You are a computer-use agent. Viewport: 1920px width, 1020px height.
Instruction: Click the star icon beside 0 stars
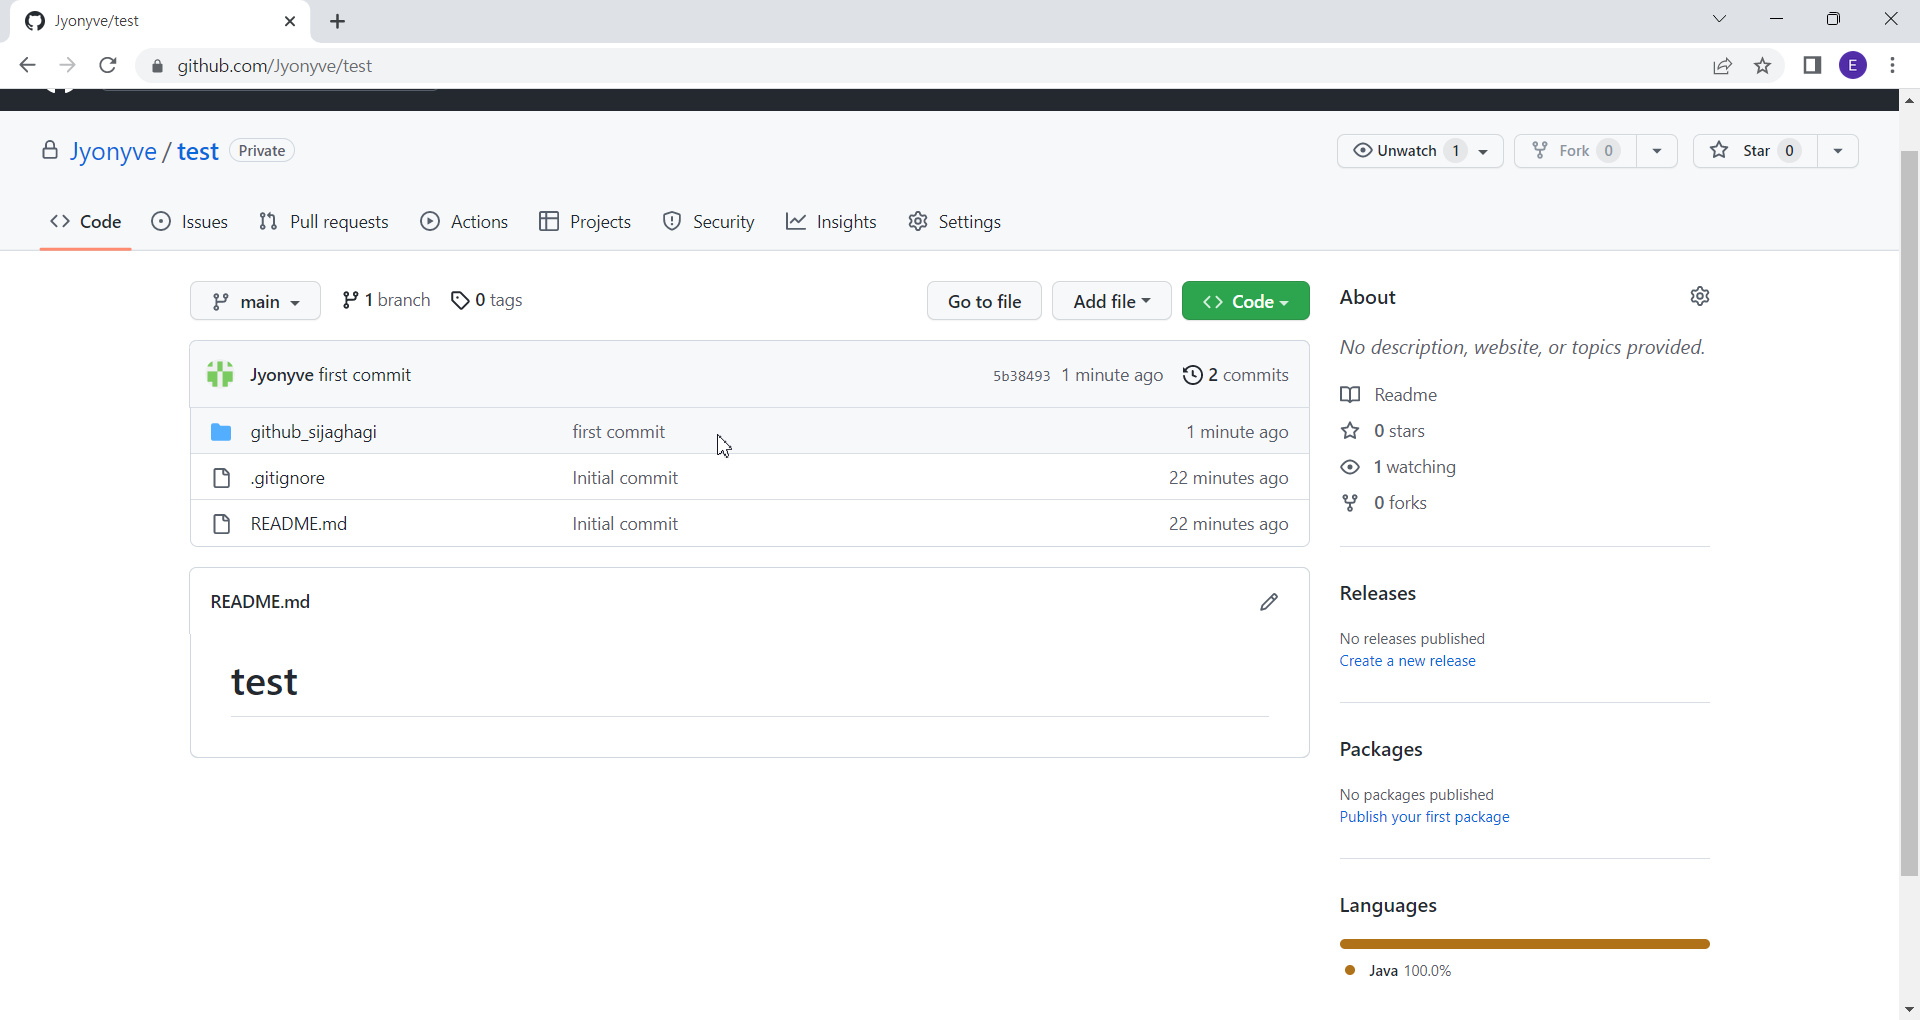click(1350, 431)
